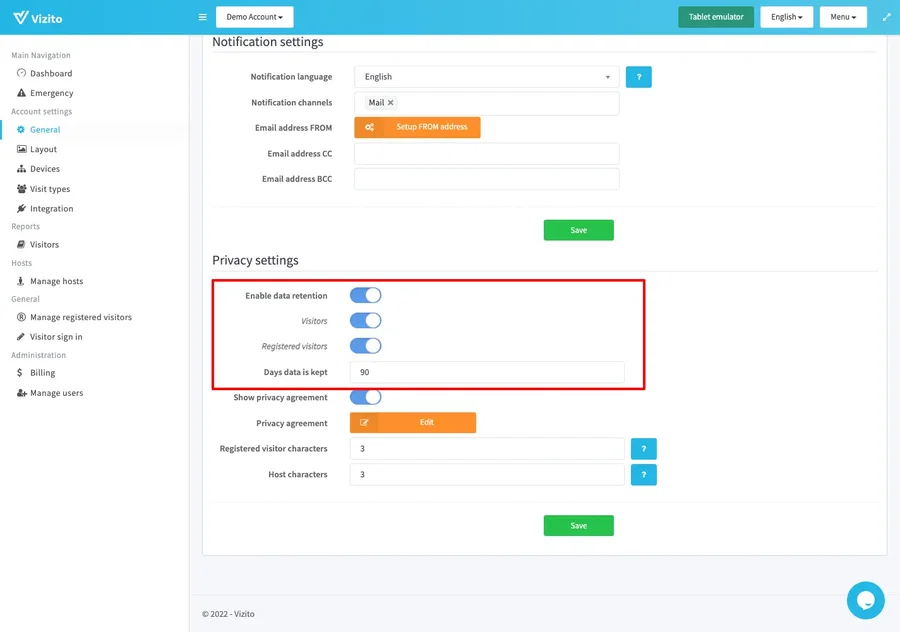Disable Show privacy agreement switch

click(x=365, y=397)
